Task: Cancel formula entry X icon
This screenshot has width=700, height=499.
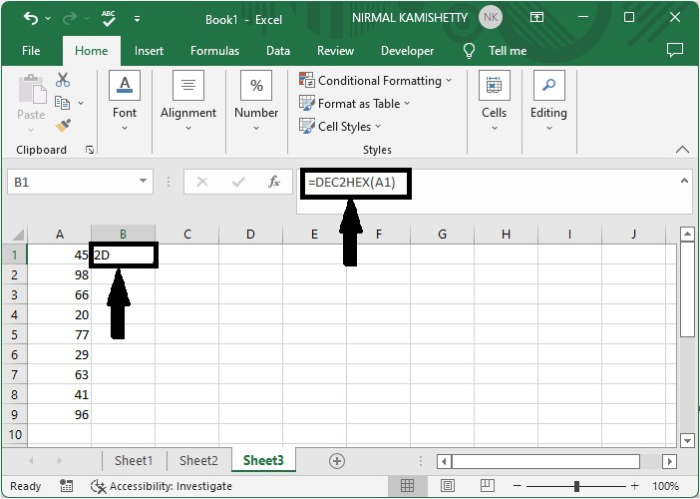Action: (x=202, y=182)
